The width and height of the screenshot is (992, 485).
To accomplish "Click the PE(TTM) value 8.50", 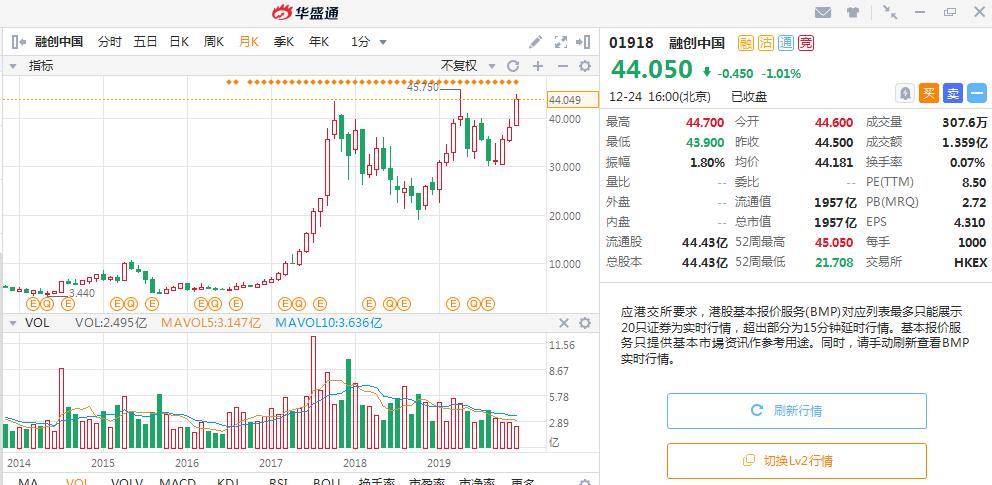I will click(x=974, y=182).
